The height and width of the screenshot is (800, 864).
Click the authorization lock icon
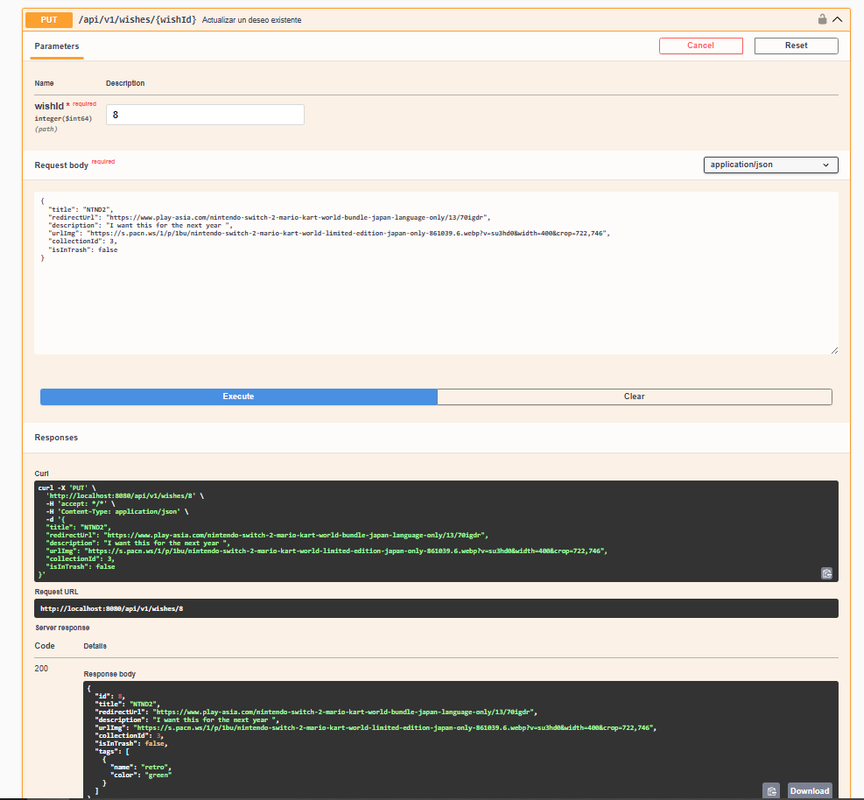tap(822, 19)
